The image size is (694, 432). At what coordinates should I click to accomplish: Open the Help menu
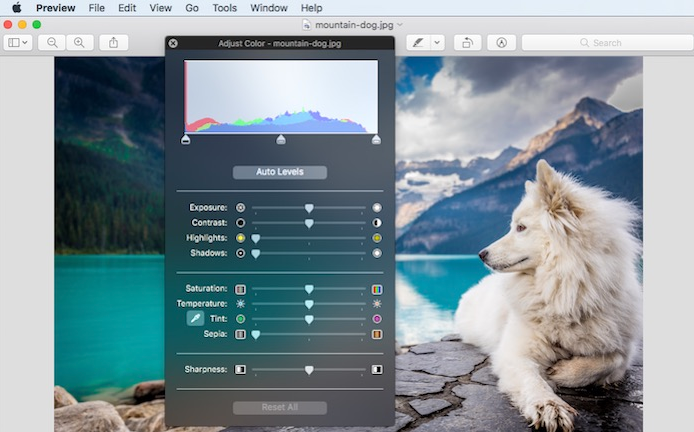312,8
